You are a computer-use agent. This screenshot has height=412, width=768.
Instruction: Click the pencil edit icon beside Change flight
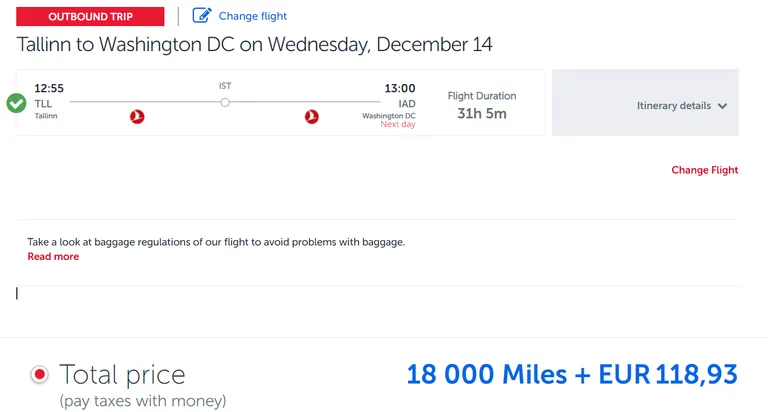click(201, 16)
